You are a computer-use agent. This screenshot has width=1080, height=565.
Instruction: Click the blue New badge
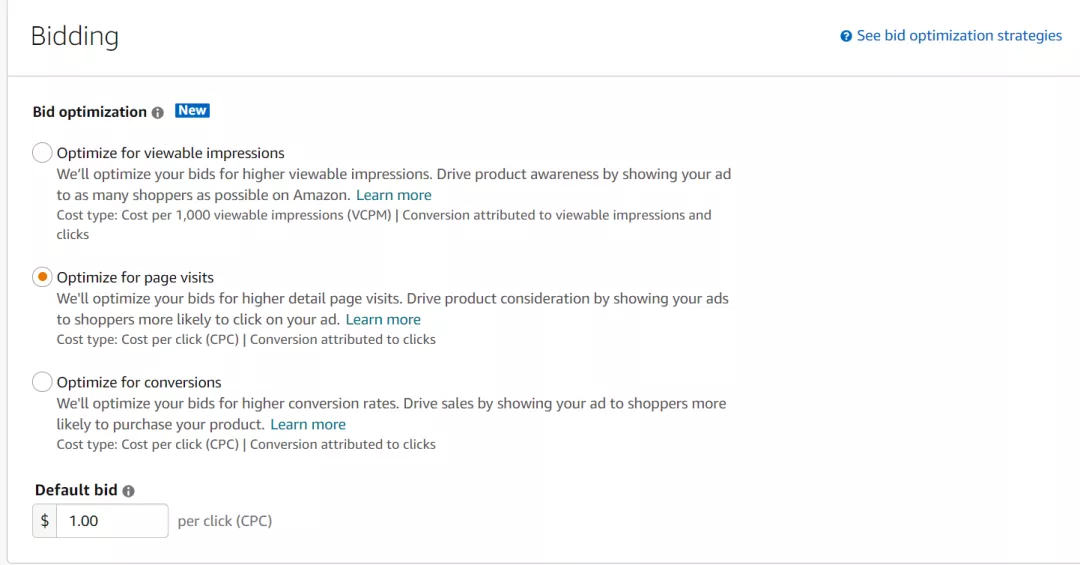click(192, 111)
